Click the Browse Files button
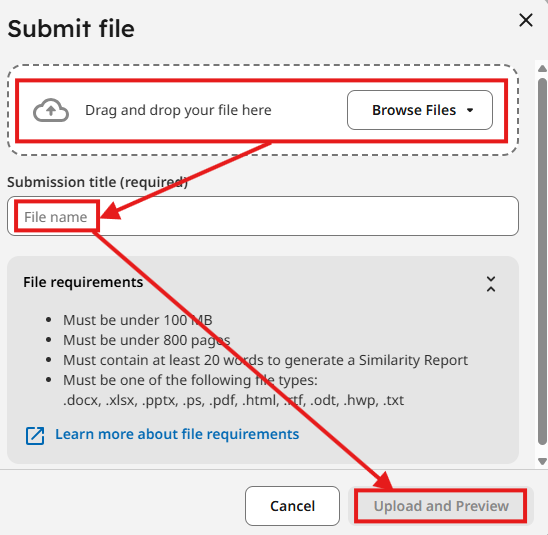Image resolution: width=548 pixels, height=535 pixels. pyautogui.click(x=420, y=110)
